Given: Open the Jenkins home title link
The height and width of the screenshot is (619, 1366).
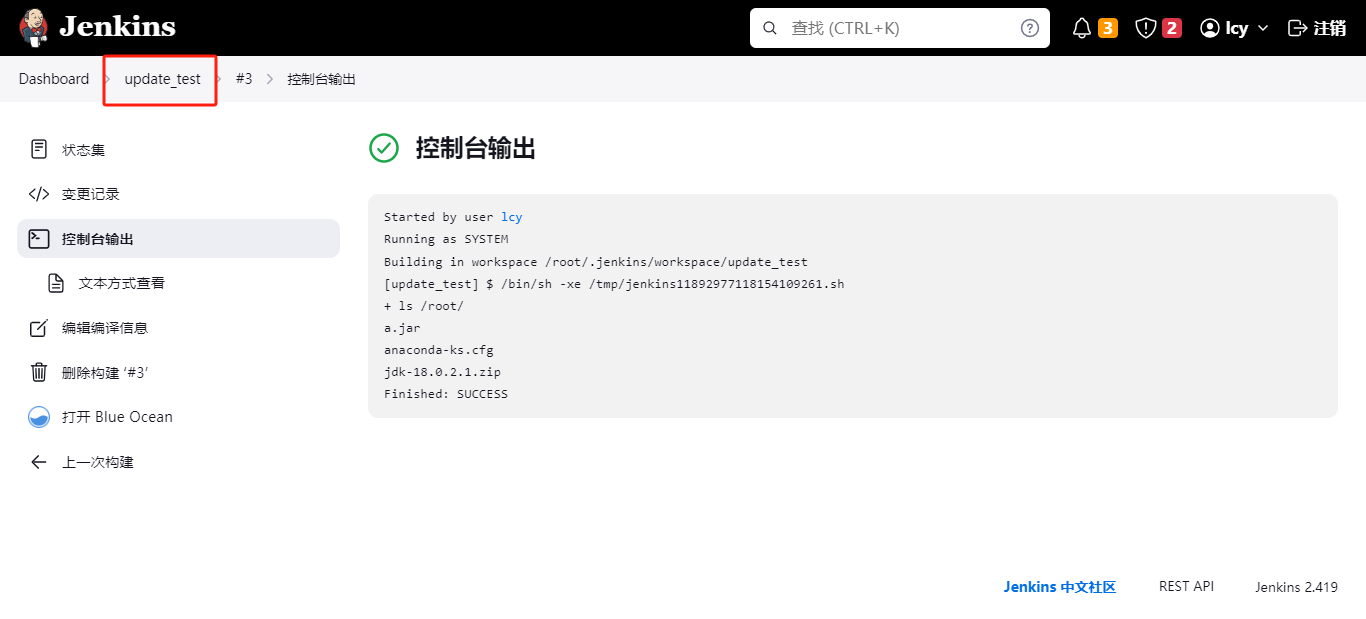Looking at the screenshot, I should click(x=117, y=27).
